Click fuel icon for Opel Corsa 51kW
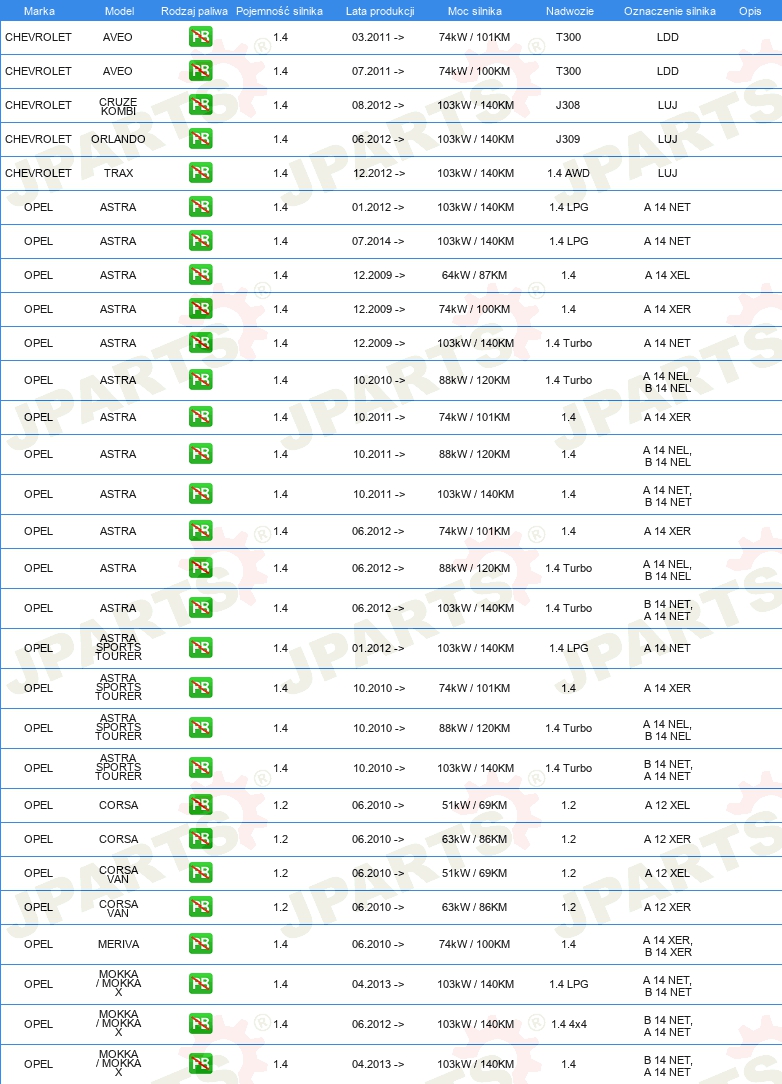This screenshot has height=1084, width=782. pyautogui.click(x=201, y=804)
